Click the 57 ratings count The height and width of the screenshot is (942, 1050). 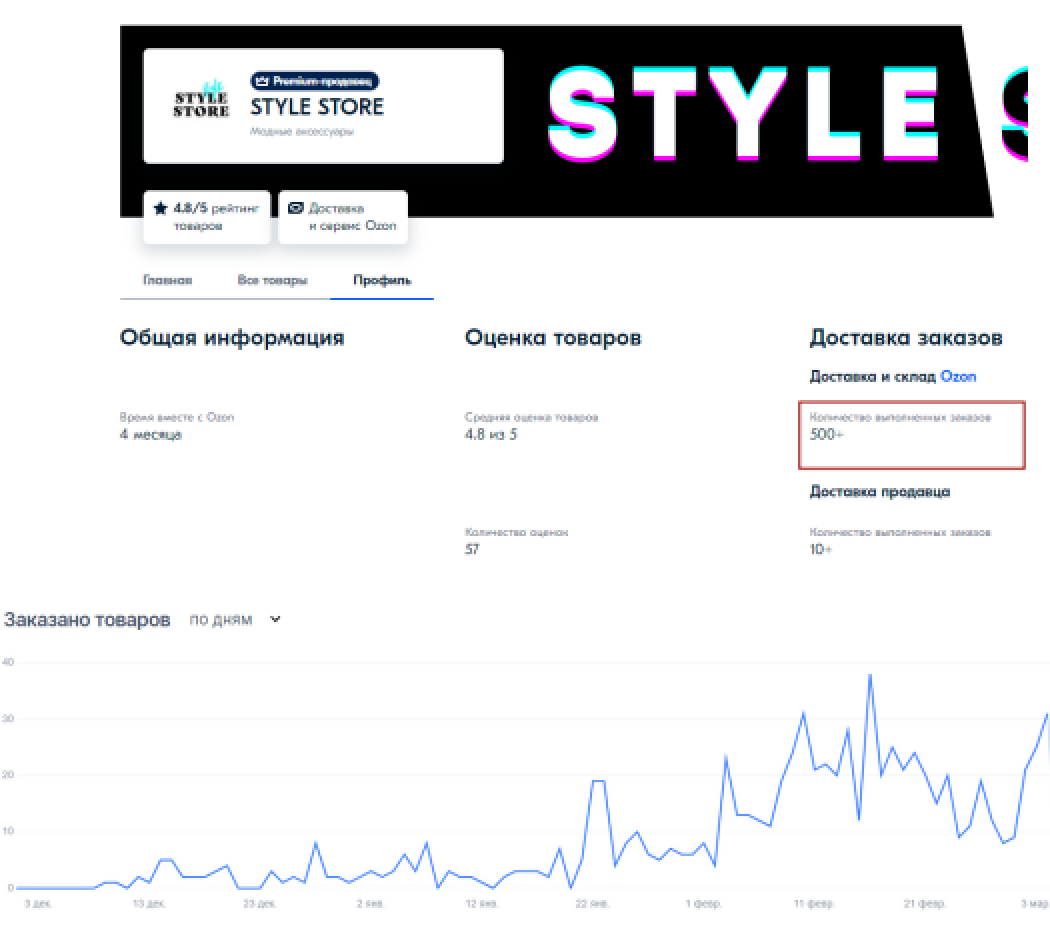pyautogui.click(x=472, y=549)
